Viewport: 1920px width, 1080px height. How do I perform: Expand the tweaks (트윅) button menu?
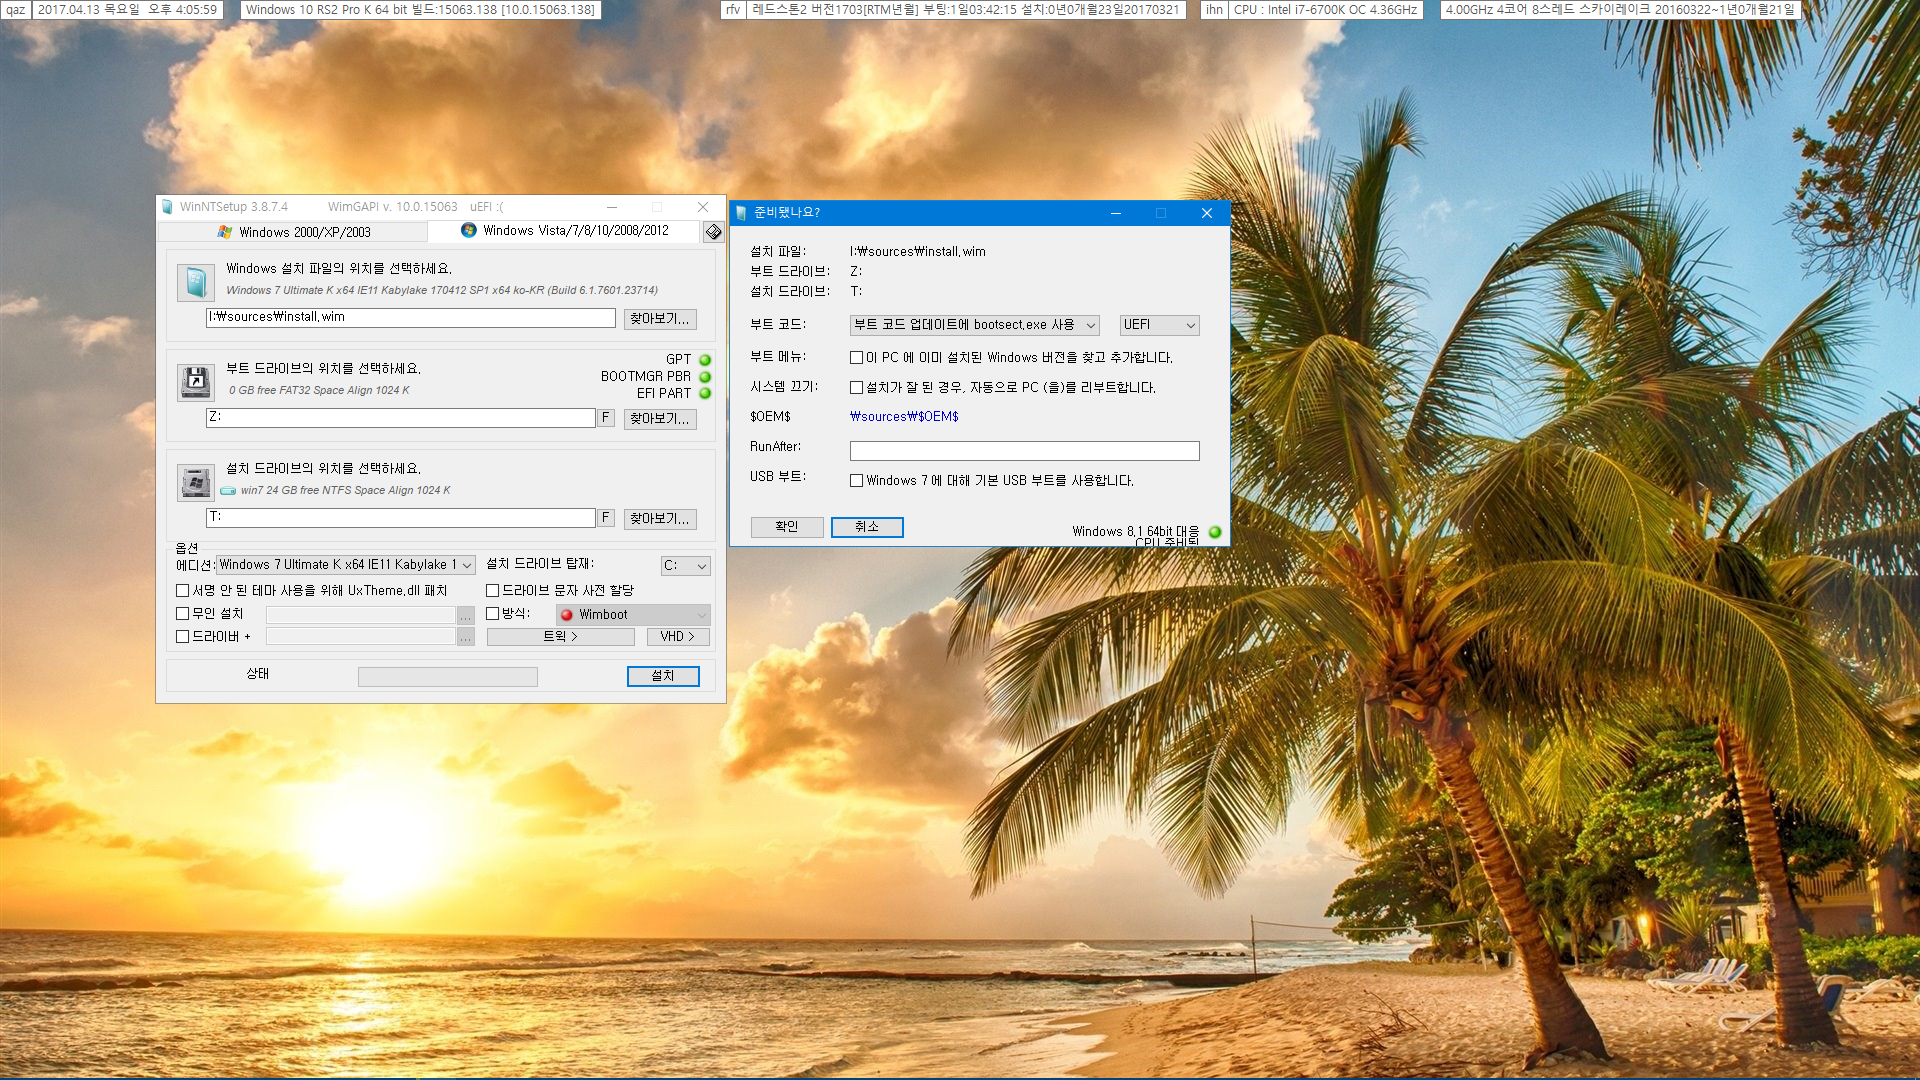(560, 637)
